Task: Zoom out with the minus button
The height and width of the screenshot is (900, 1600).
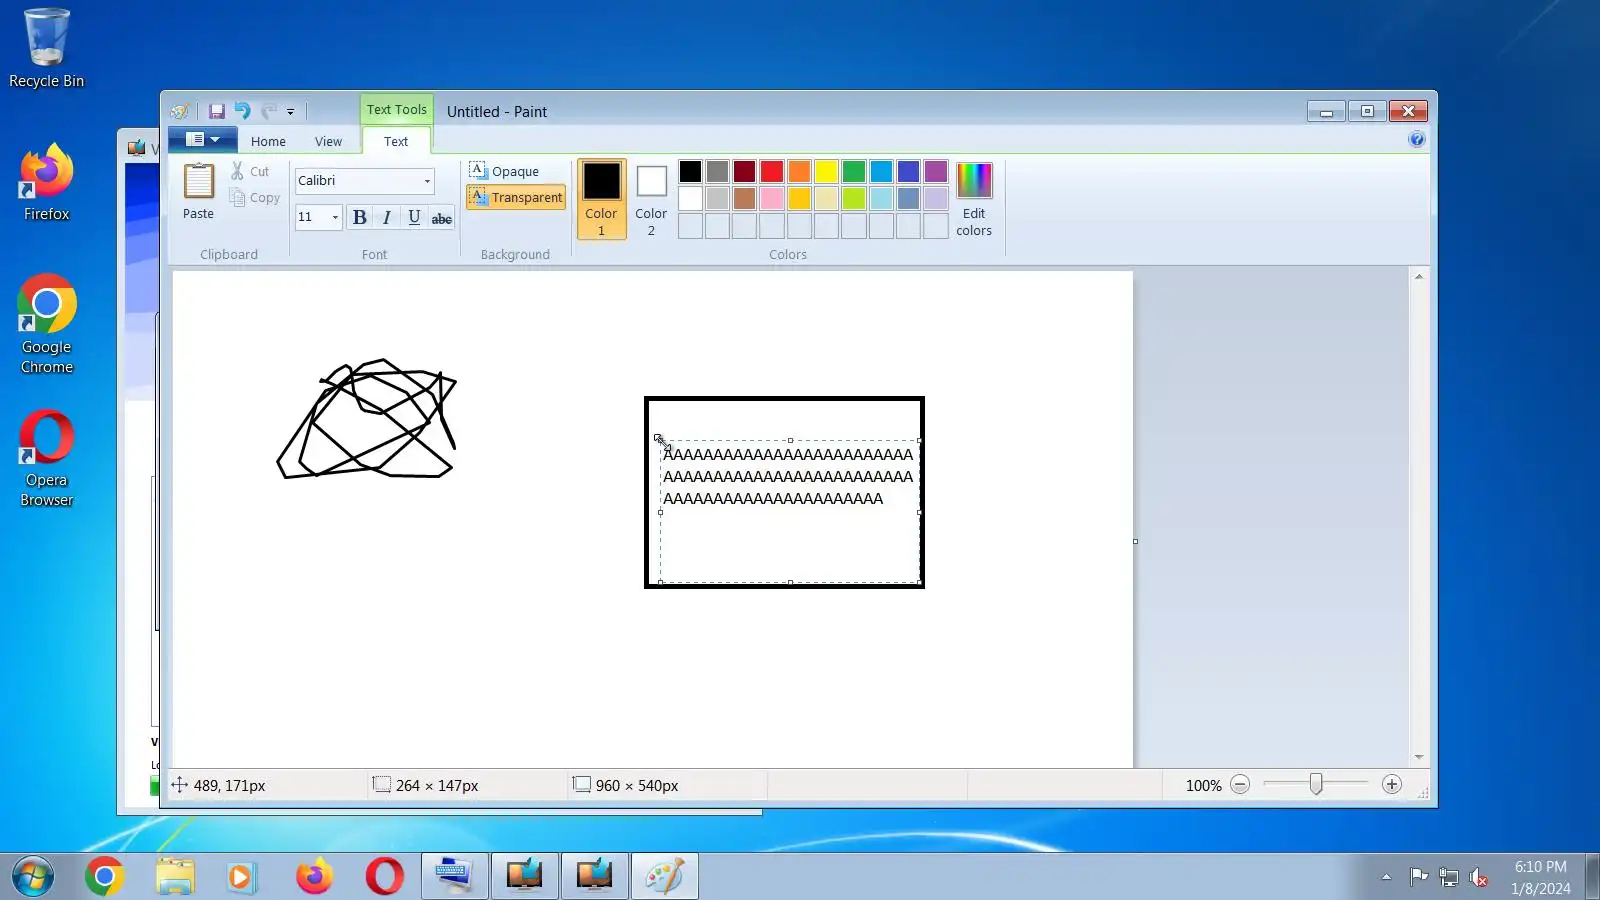Action: (x=1240, y=785)
